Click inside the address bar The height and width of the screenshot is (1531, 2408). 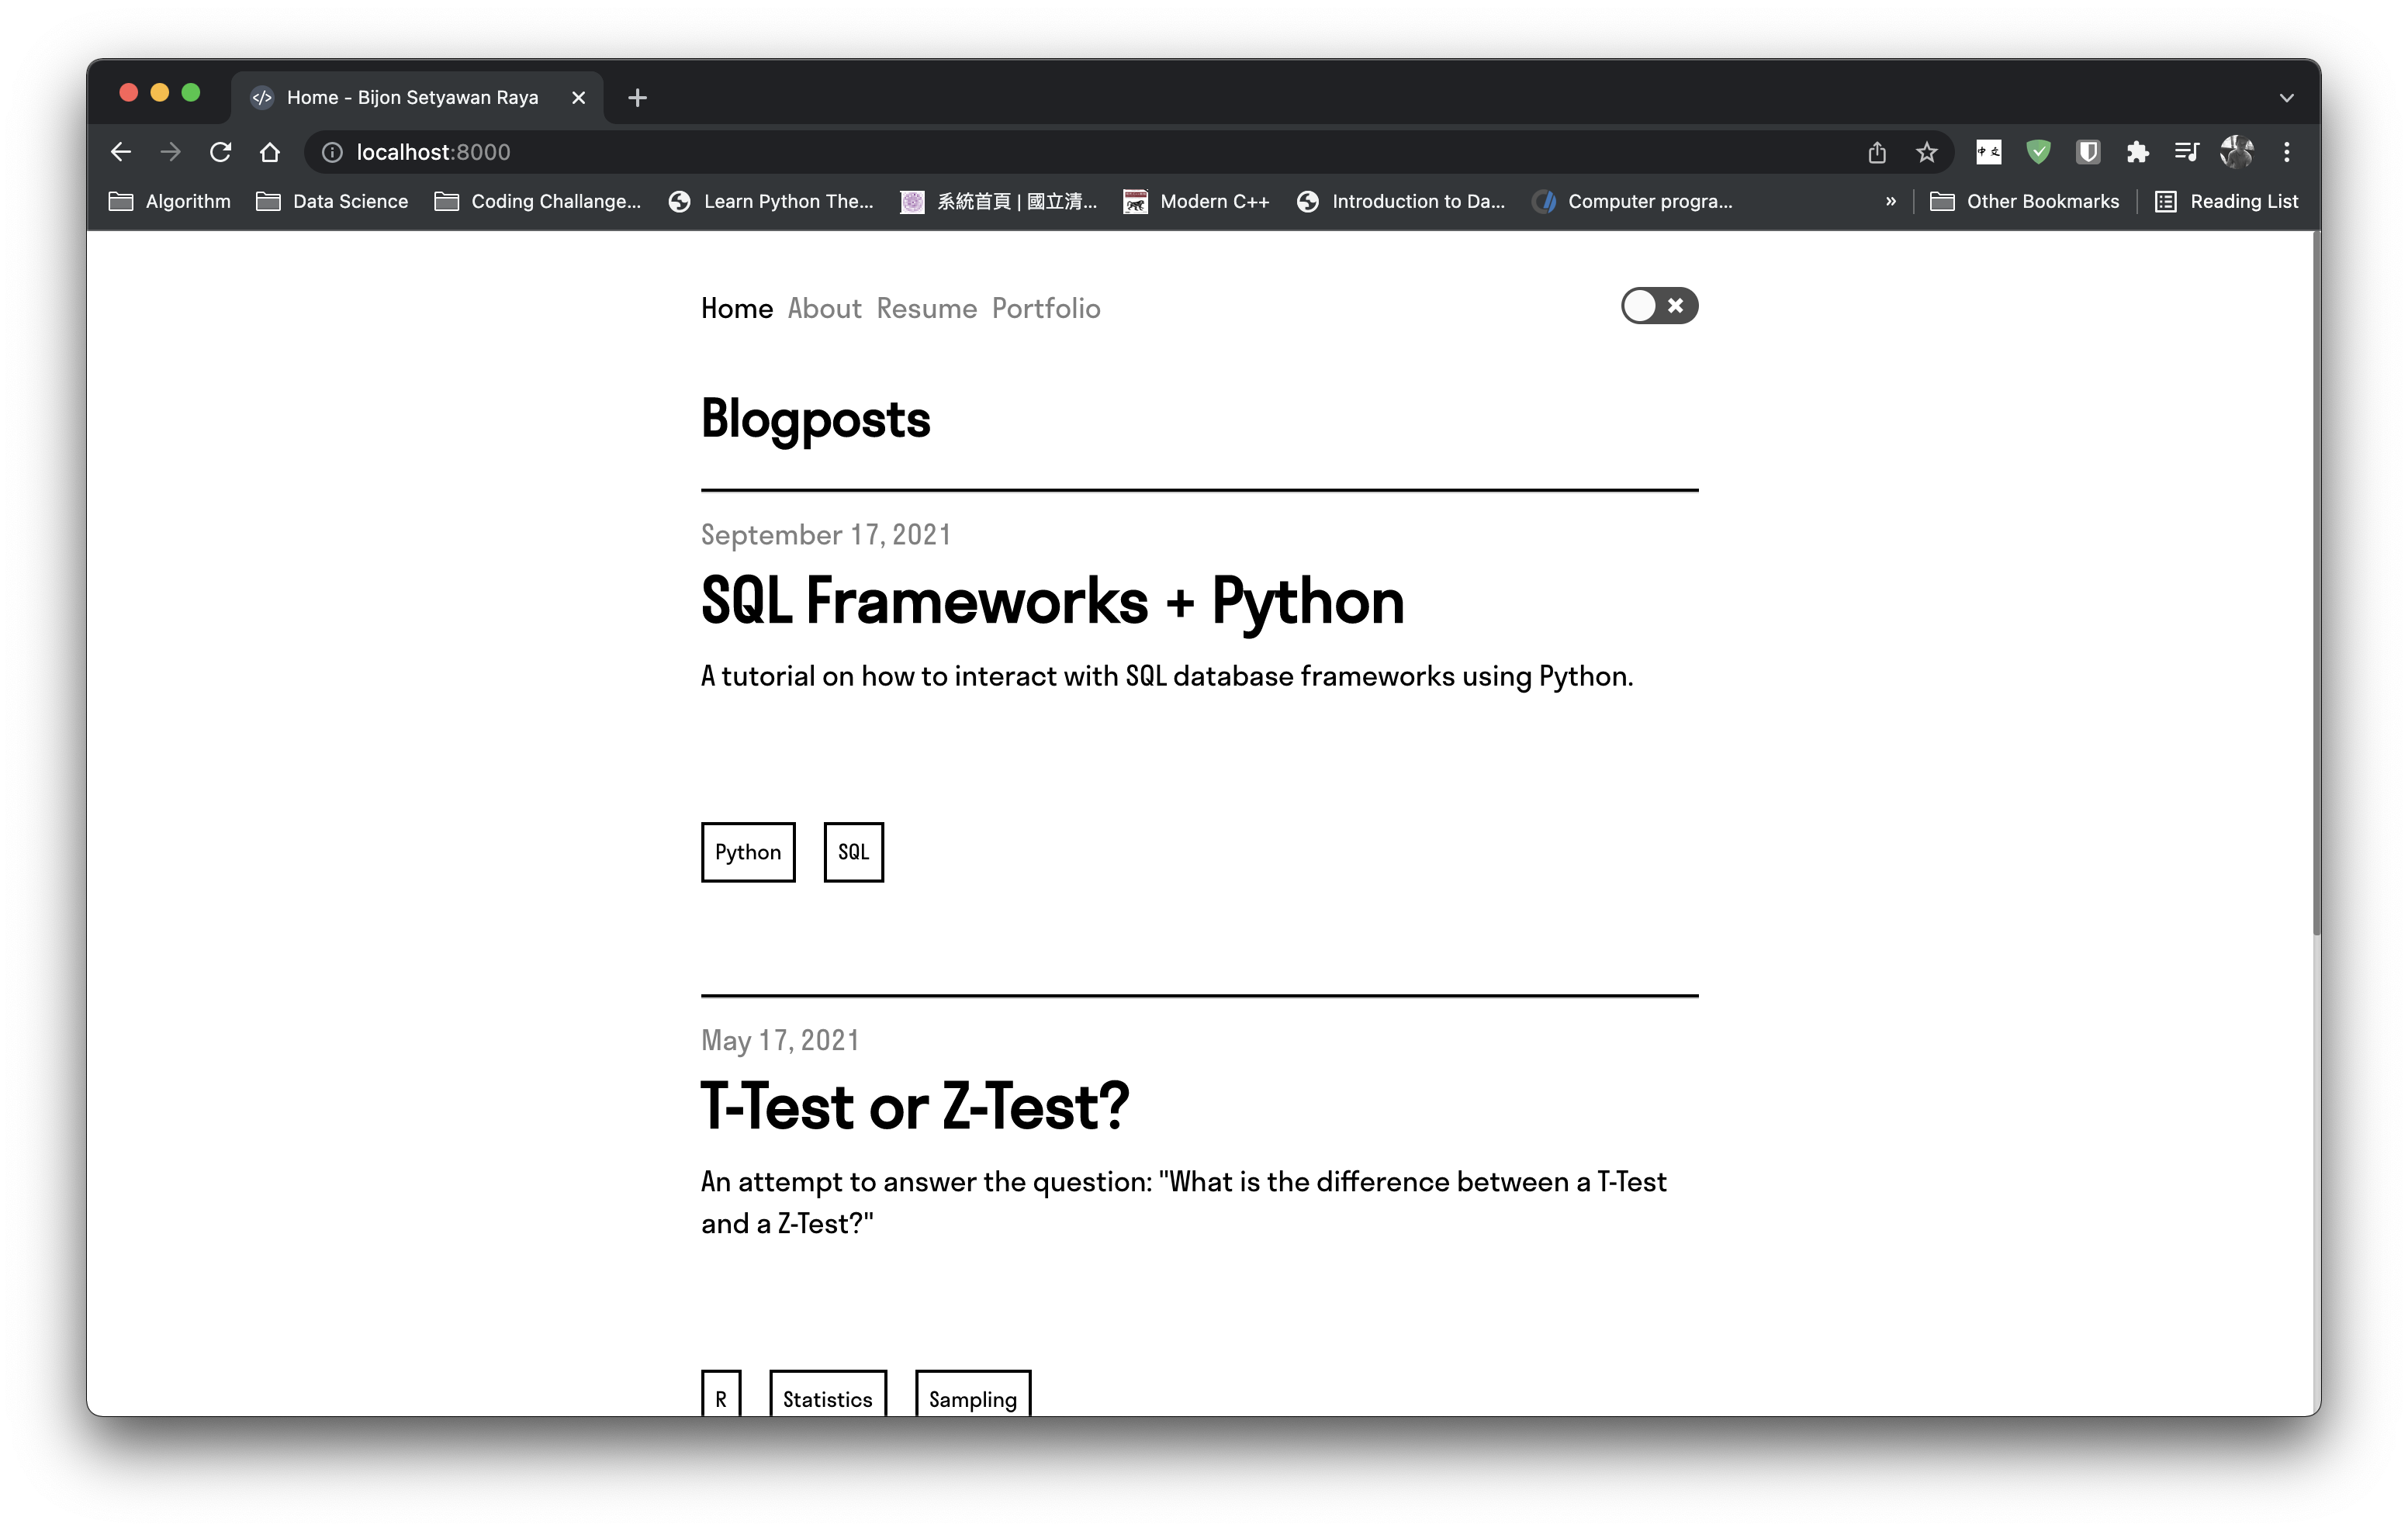(x=700, y=152)
